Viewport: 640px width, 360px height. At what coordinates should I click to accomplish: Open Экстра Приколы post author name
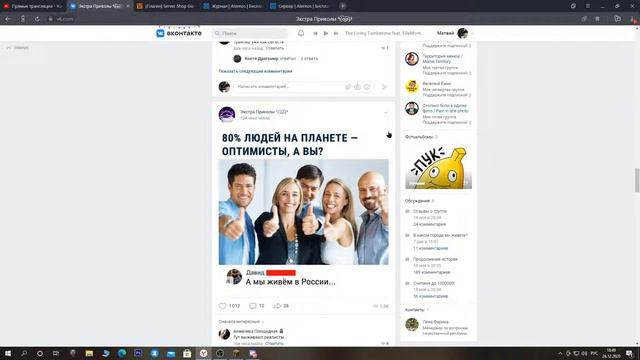(x=264, y=111)
